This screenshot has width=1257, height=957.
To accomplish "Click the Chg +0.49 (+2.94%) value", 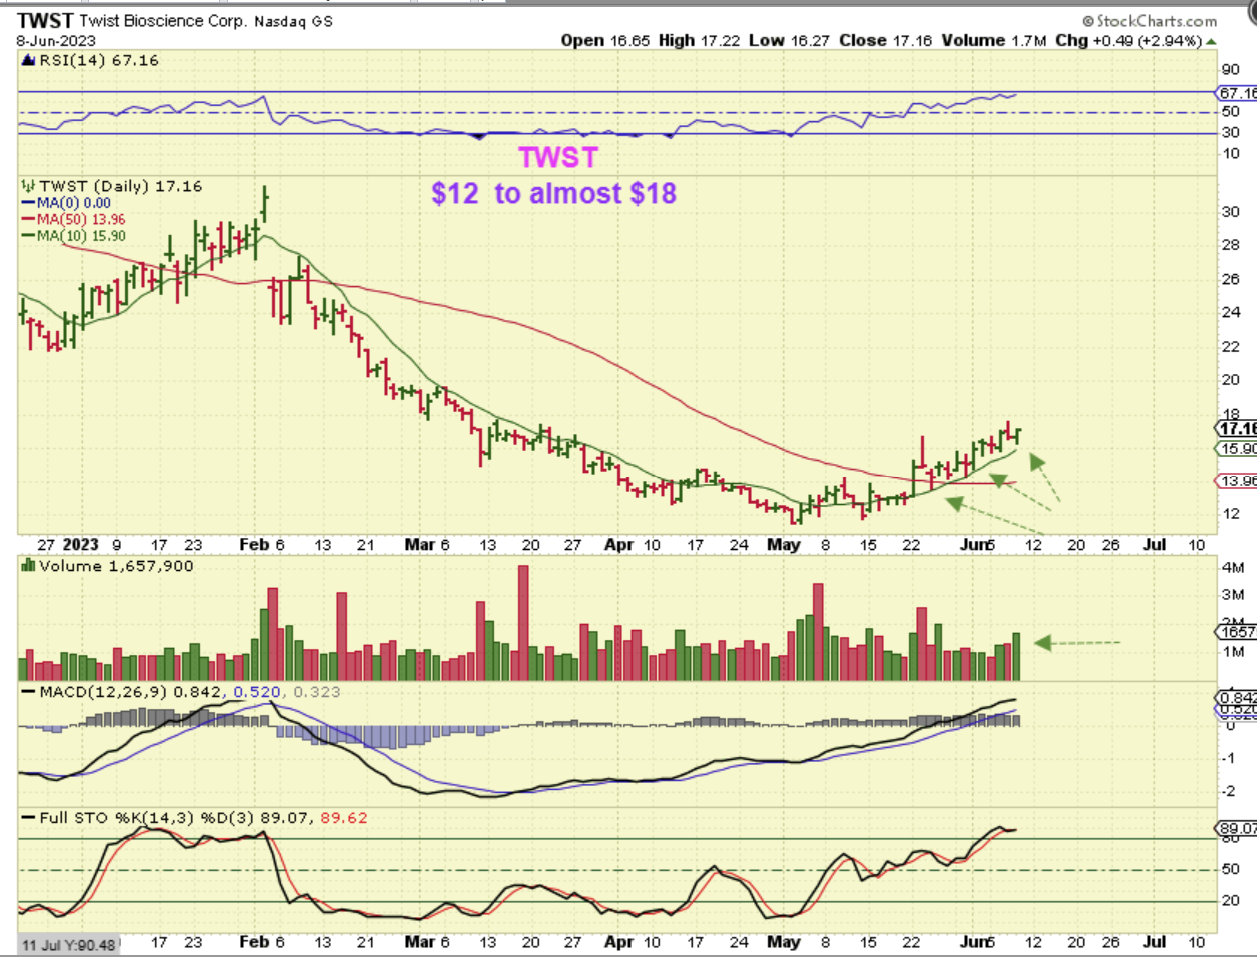I will (x=1129, y=40).
